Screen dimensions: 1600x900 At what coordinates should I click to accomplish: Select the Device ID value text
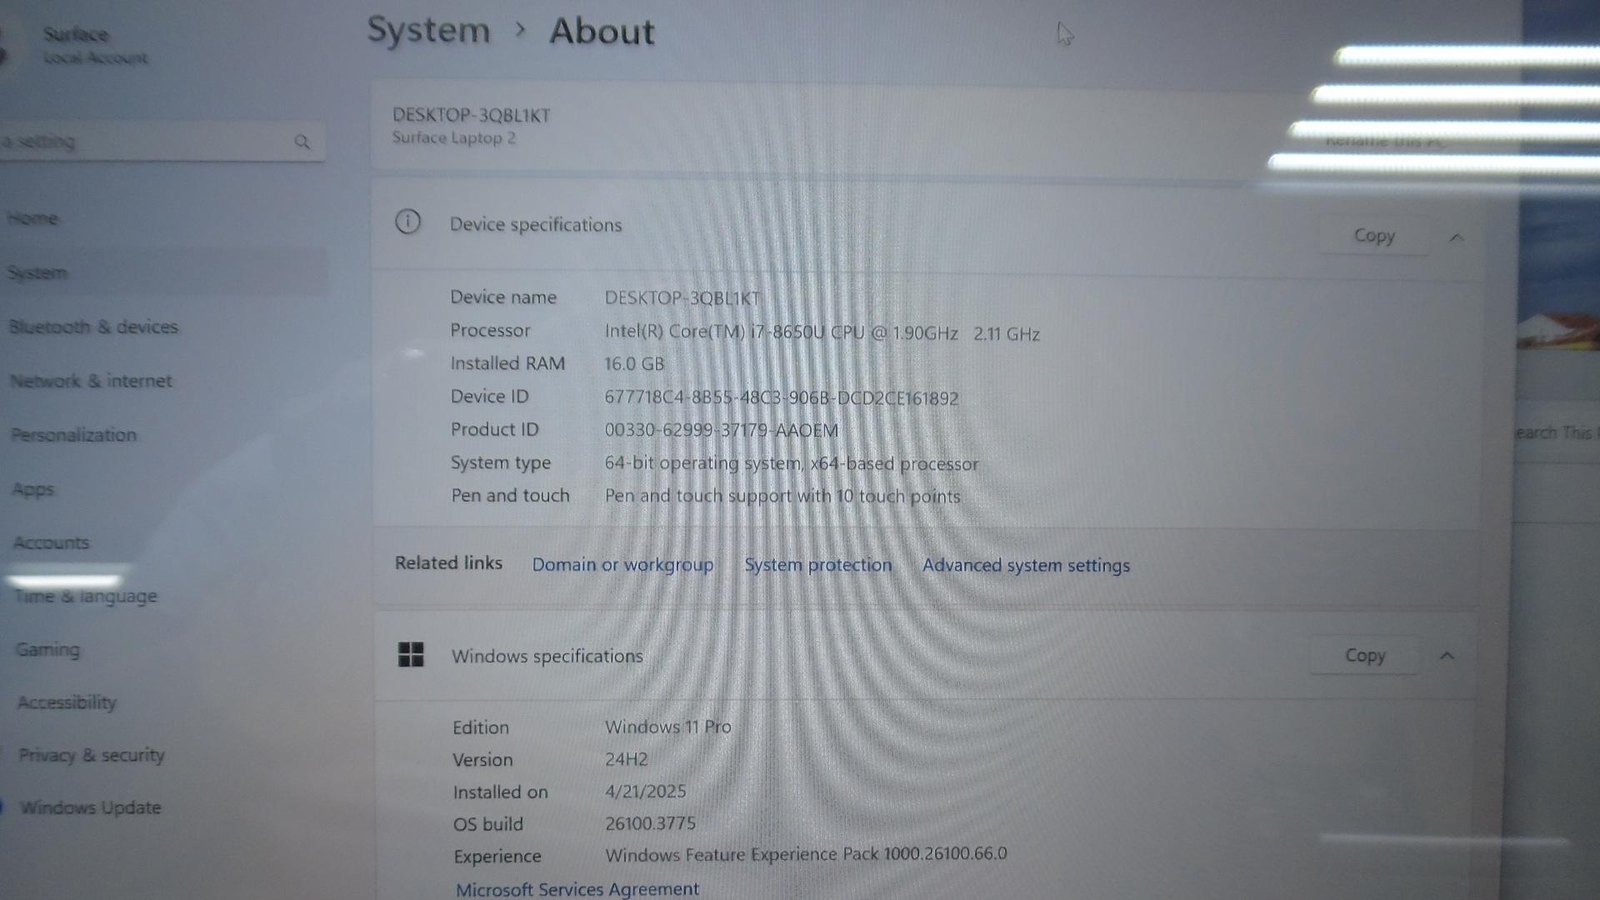coord(781,398)
